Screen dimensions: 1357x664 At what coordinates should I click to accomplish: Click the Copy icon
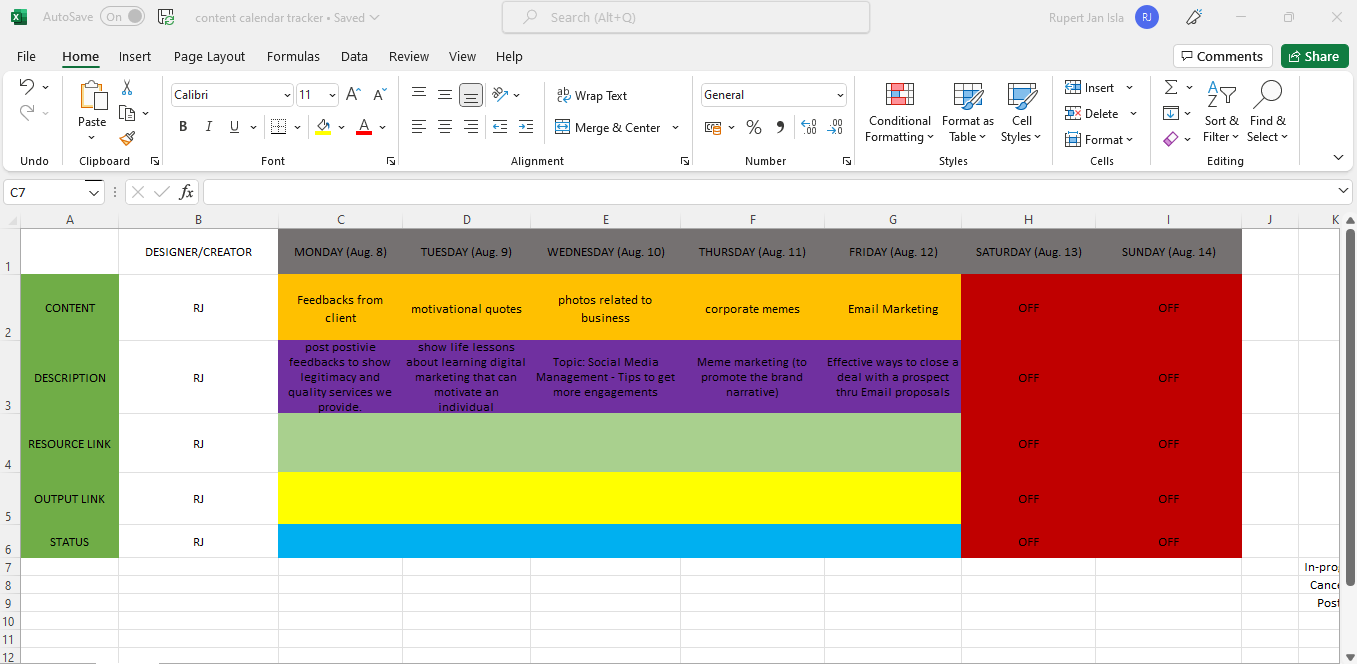pyautogui.click(x=127, y=113)
